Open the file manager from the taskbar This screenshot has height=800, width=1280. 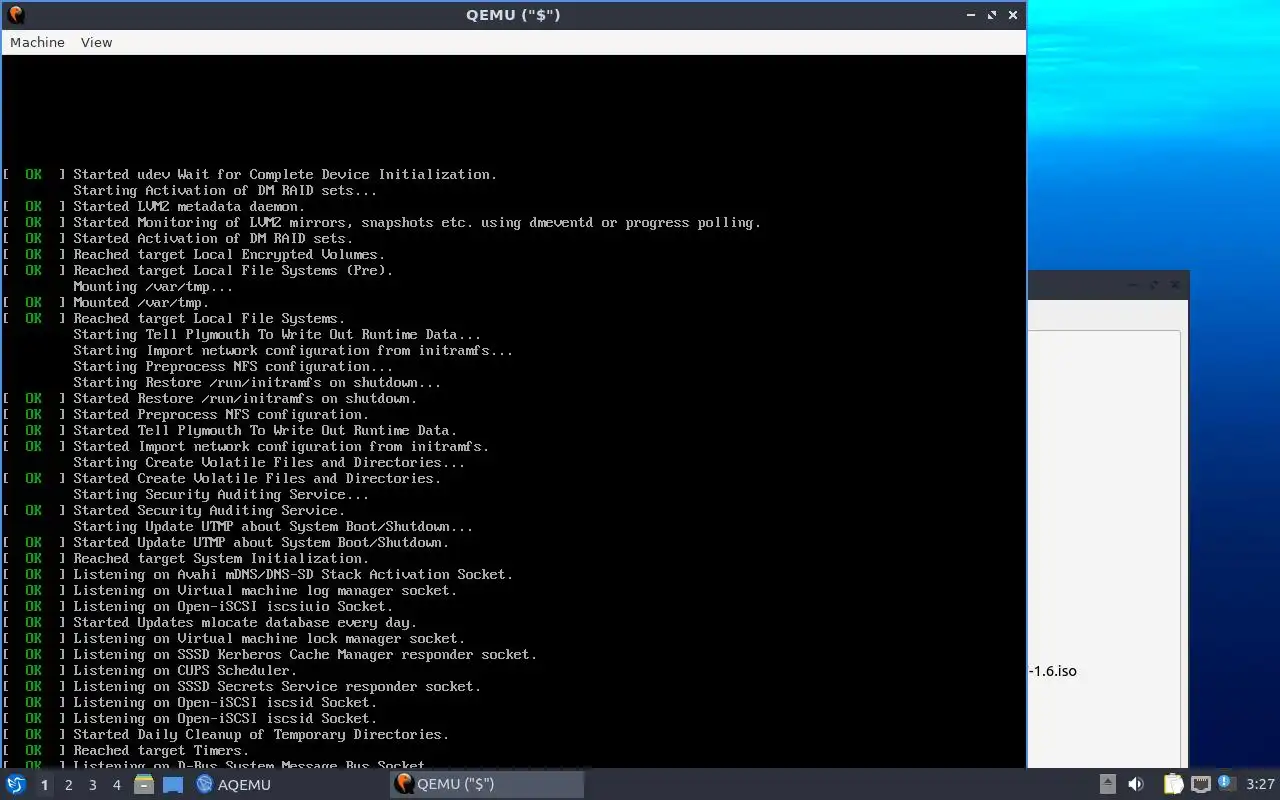pyautogui.click(x=144, y=784)
